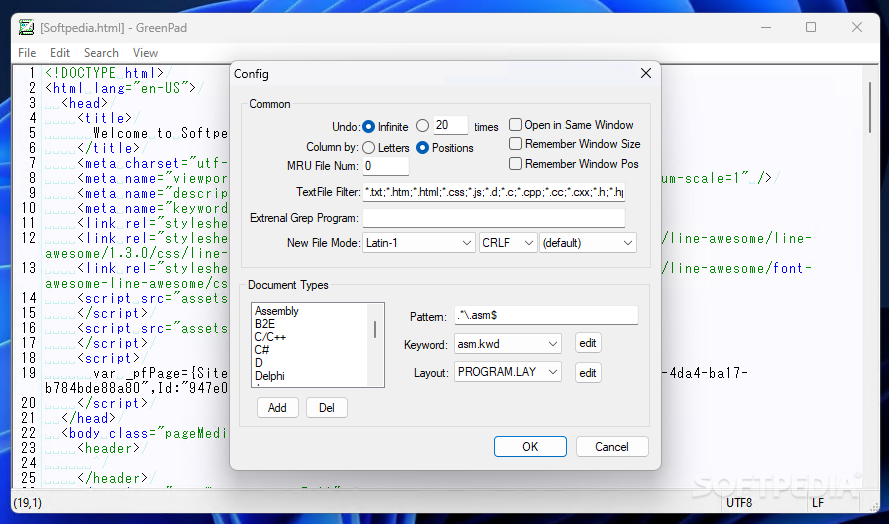The height and width of the screenshot is (524, 889).
Task: Open the View menu
Action: (x=145, y=53)
